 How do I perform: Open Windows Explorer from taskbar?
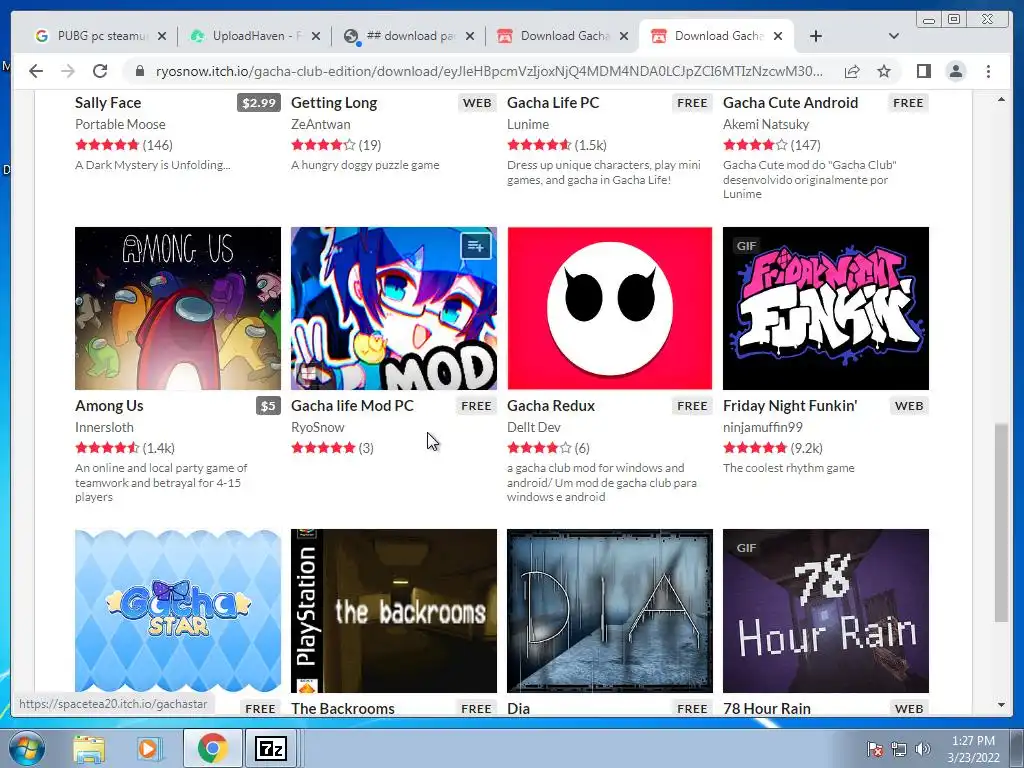[89, 748]
